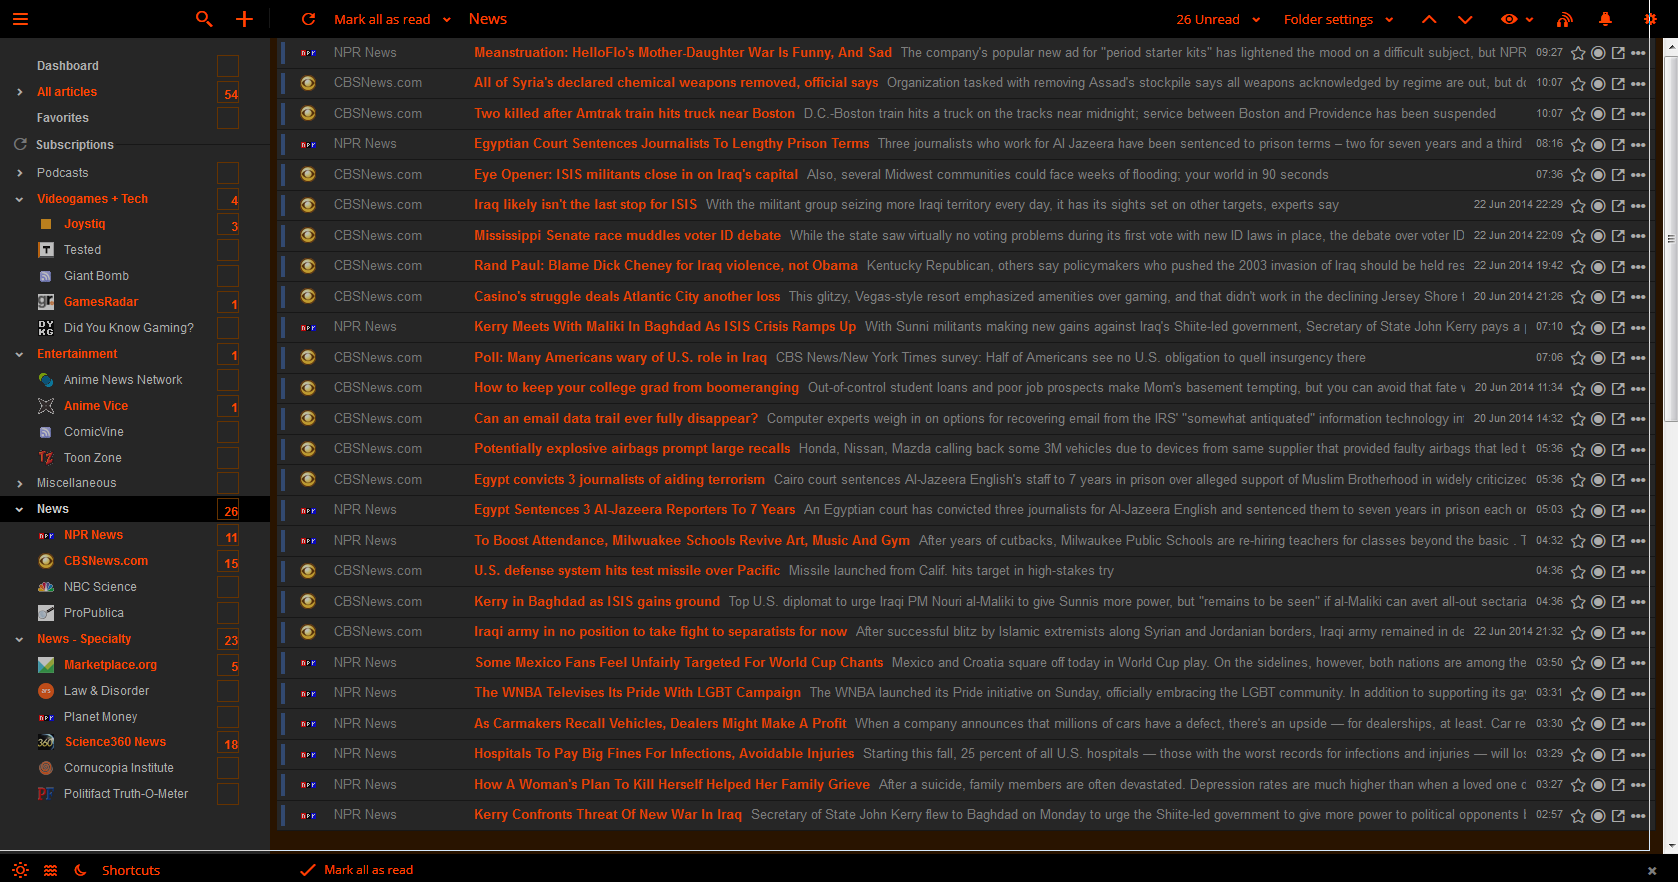Expand the Podcasts folder
Screen dimensions: 1678x882
(20, 173)
